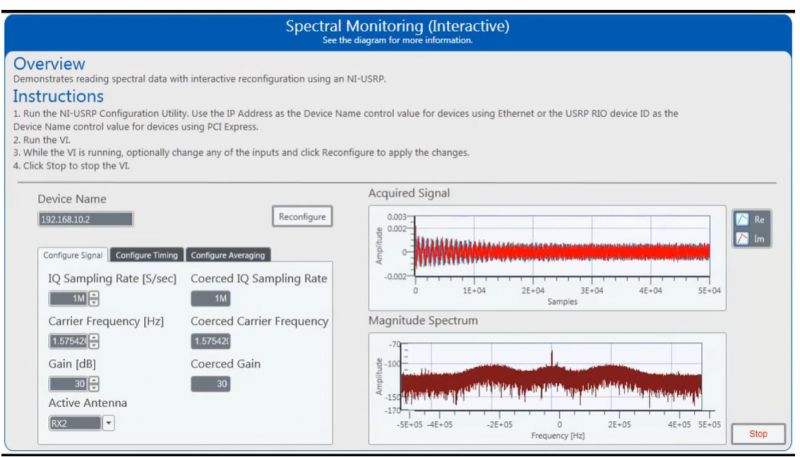Adjust the Gain stepper arrows
The width and height of the screenshot is (800, 457).
(x=94, y=384)
